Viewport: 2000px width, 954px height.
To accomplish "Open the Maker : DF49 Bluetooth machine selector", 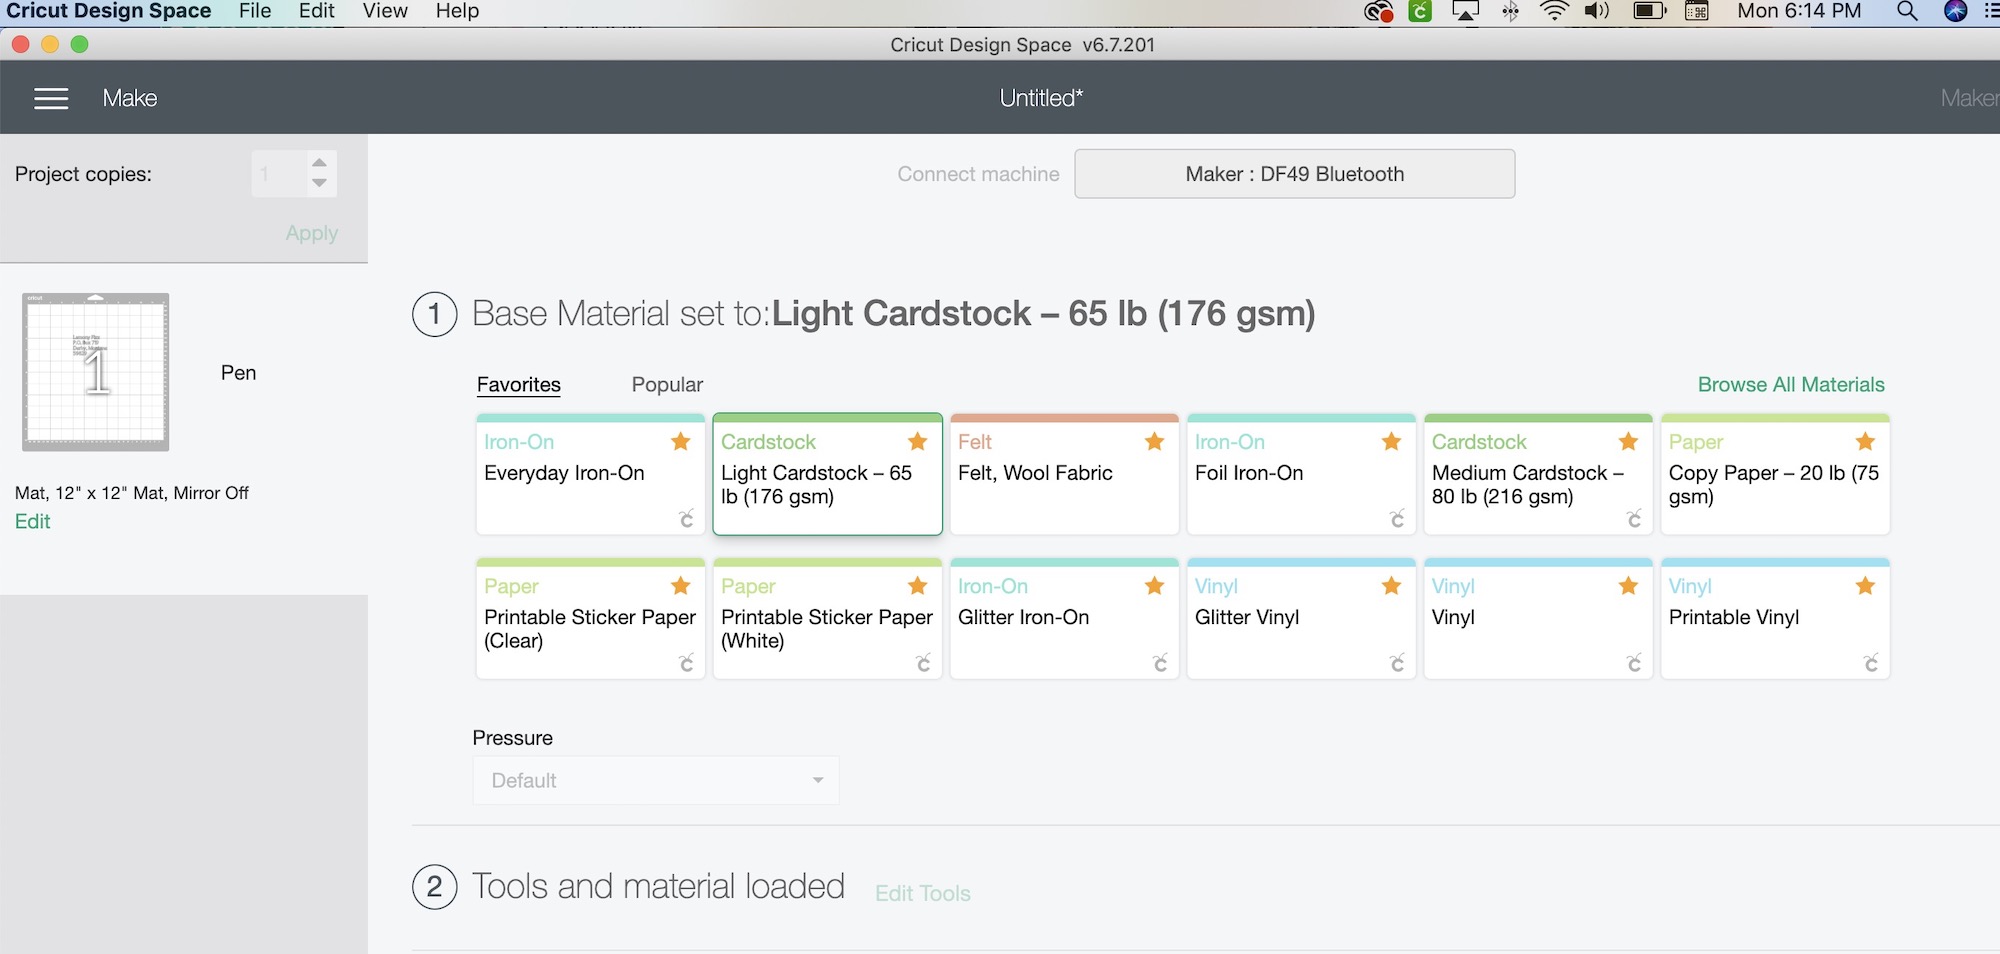I will point(1295,174).
